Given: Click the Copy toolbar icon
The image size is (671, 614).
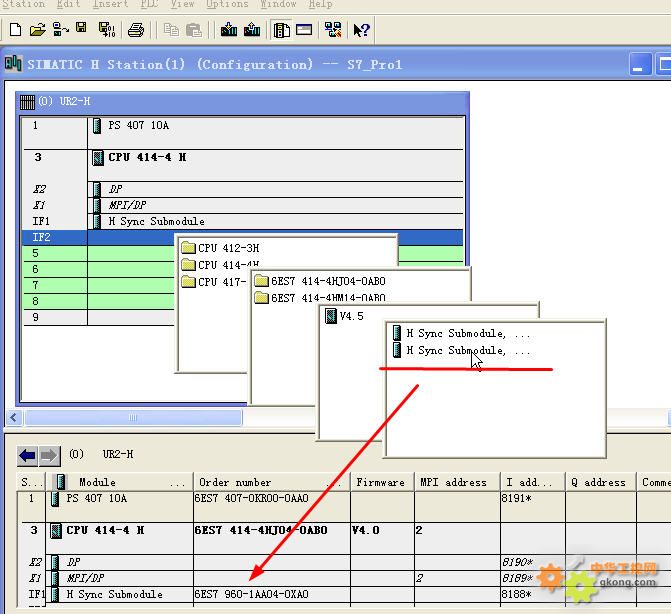Looking at the screenshot, I should (171, 30).
